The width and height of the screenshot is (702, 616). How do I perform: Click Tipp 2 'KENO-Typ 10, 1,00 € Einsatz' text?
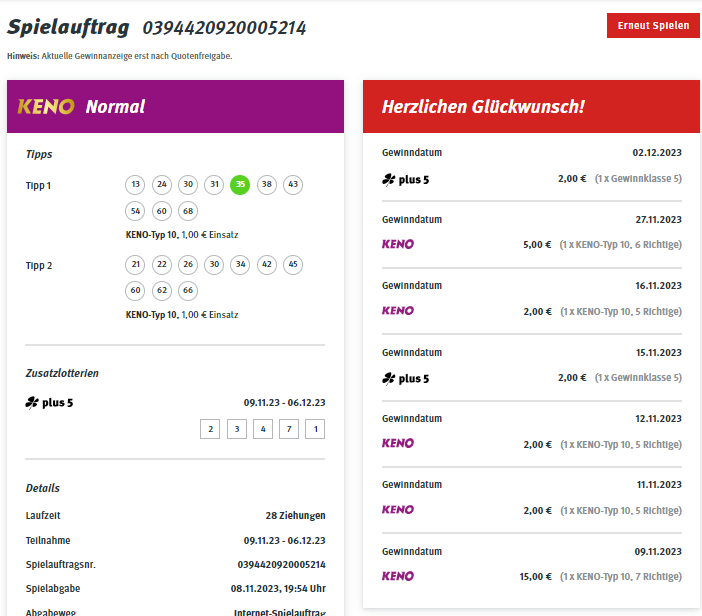click(182, 315)
